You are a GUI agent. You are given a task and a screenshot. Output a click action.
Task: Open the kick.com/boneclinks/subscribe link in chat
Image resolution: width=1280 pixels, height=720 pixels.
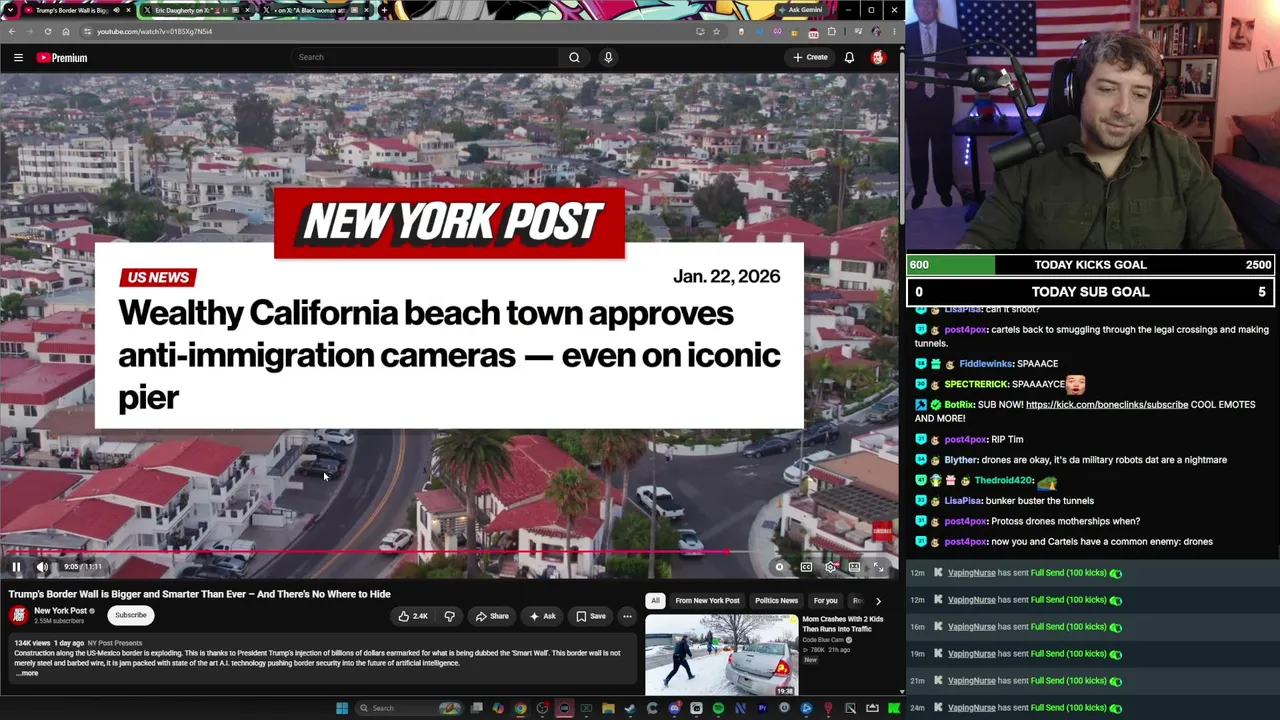[1107, 405]
